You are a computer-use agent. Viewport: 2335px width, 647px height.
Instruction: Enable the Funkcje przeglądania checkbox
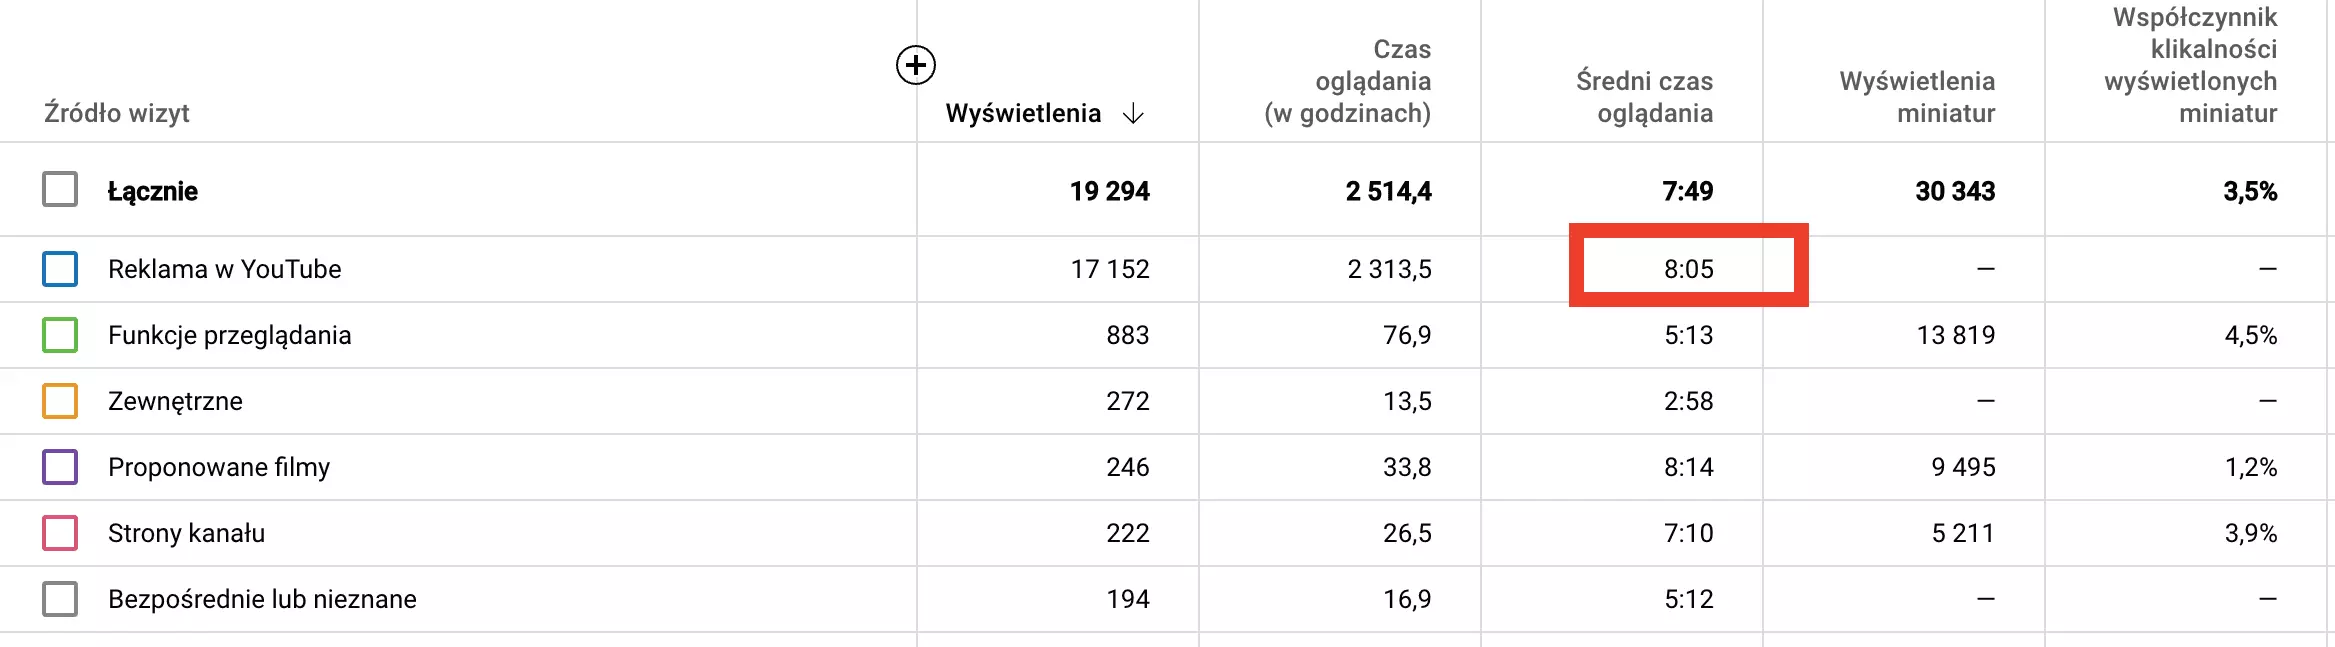(60, 335)
